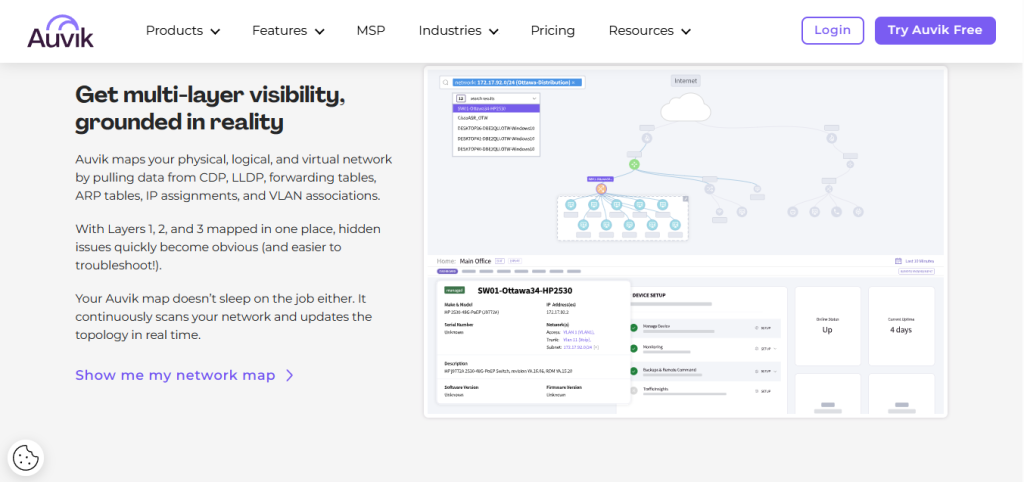Expand the Features menu
This screenshot has width=1024, height=482.
(x=288, y=31)
